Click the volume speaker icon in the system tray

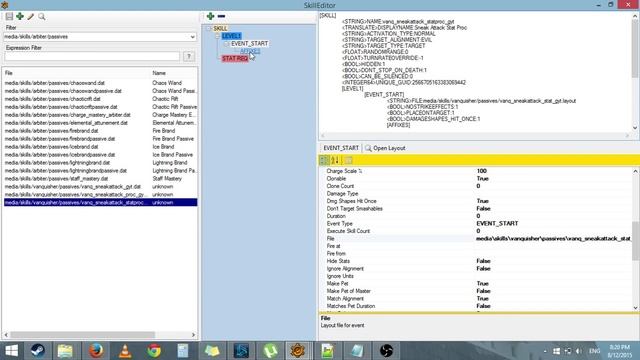(x=579, y=351)
